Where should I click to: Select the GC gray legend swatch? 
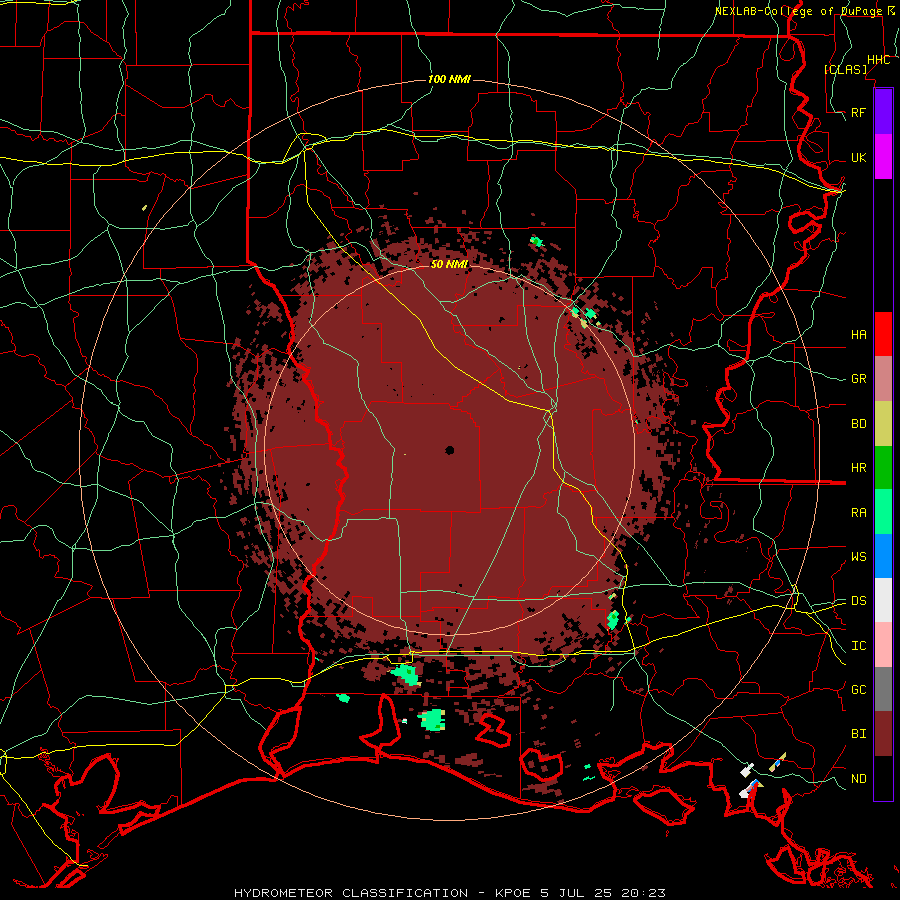[x=883, y=689]
